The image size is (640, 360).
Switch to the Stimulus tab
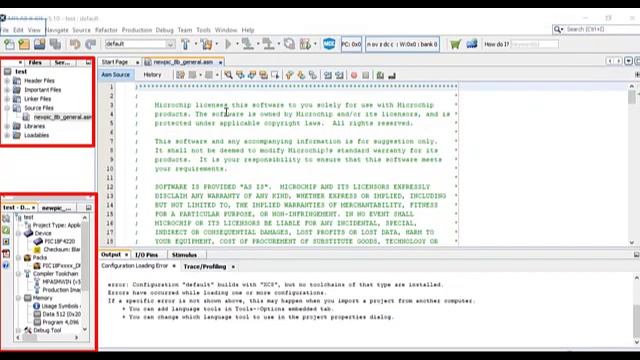[184, 255]
